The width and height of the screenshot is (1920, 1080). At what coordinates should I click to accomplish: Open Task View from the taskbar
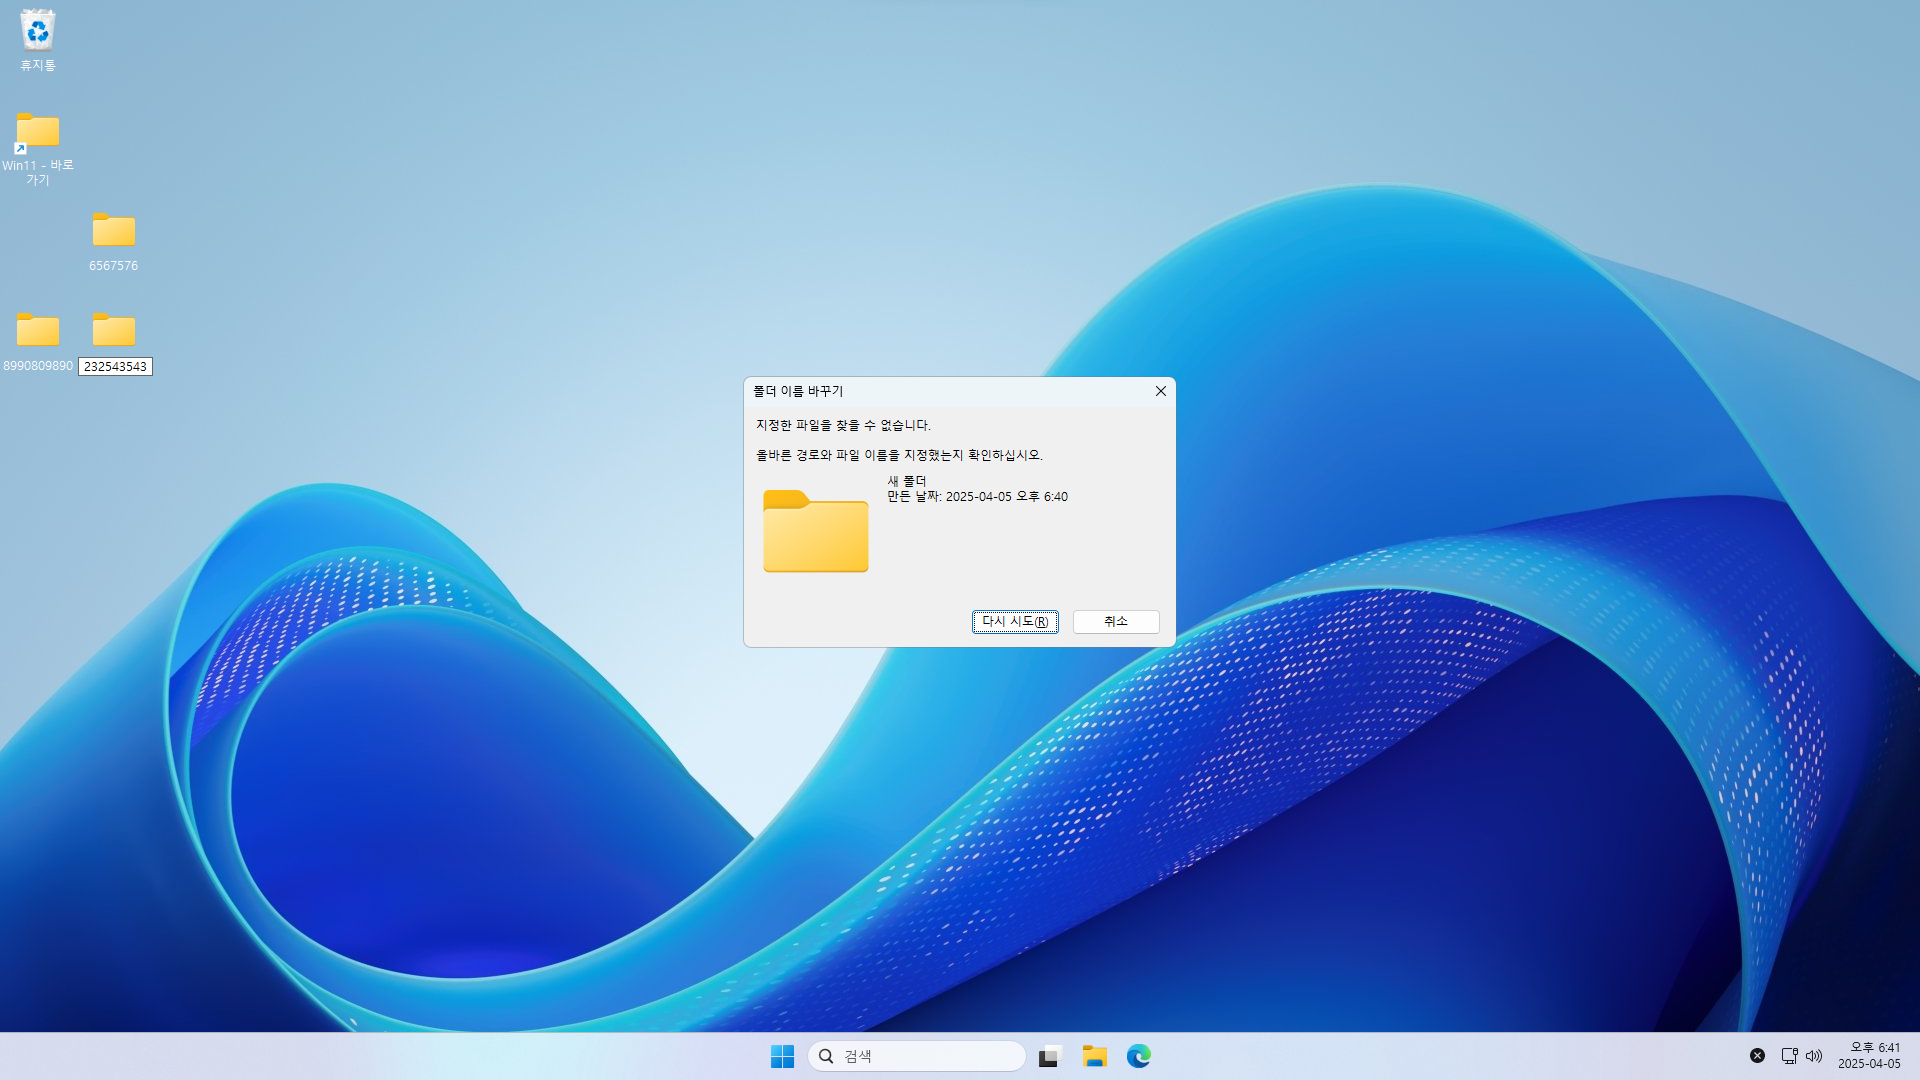[x=1048, y=1056]
